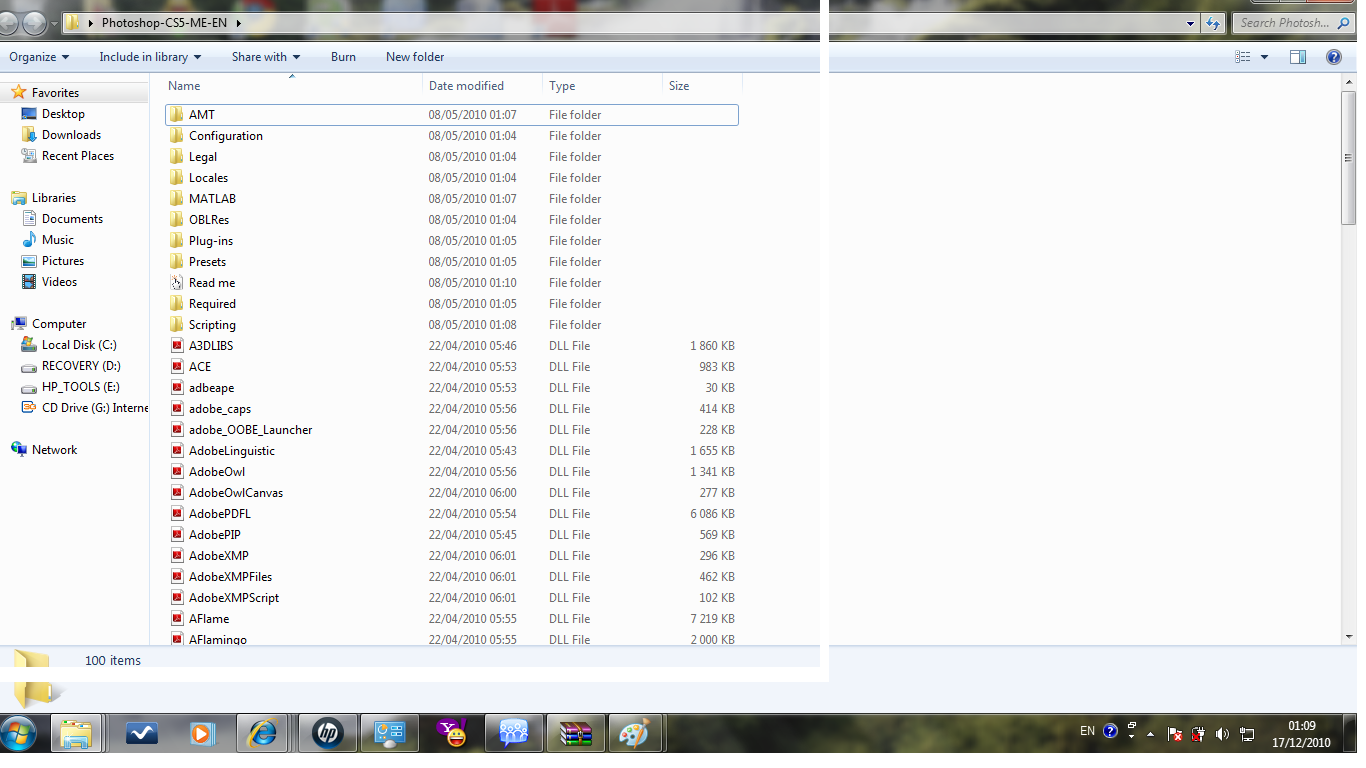1366x768 pixels.
Task: Select Local Disk (C:)
Action: click(79, 345)
